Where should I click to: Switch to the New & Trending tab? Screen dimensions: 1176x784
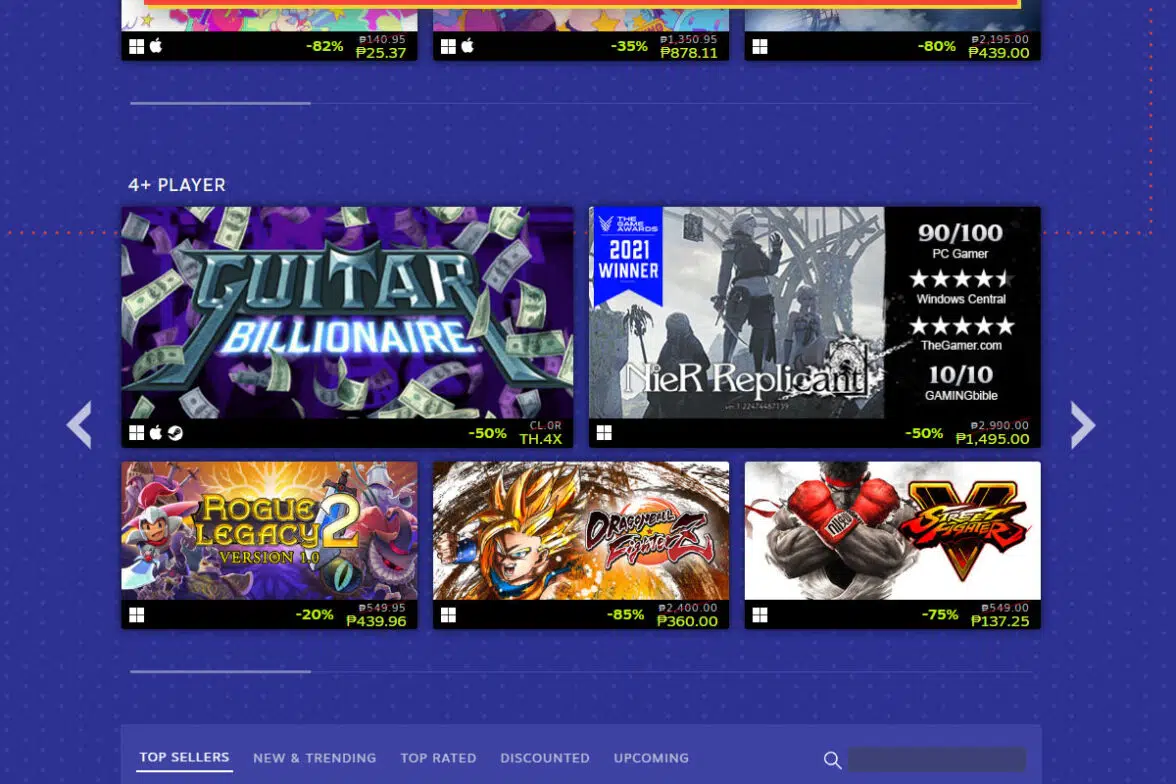click(x=315, y=758)
